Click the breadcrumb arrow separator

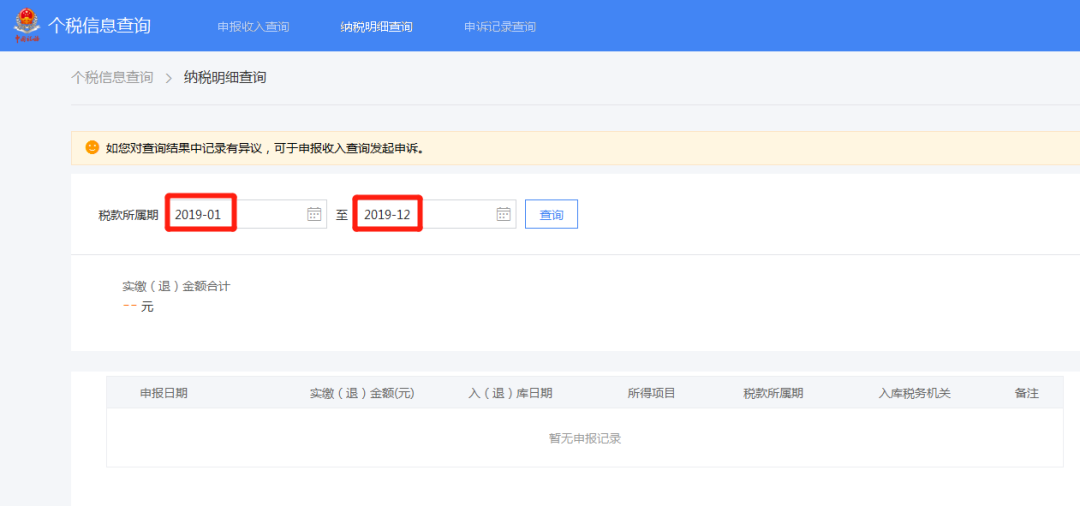click(x=169, y=78)
